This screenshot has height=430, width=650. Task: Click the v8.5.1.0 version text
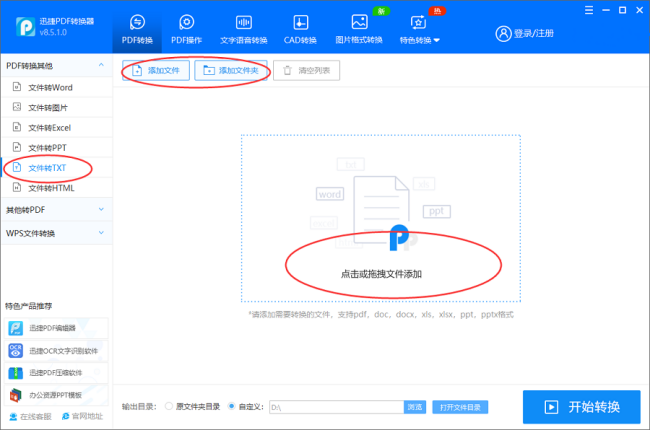[x=53, y=32]
